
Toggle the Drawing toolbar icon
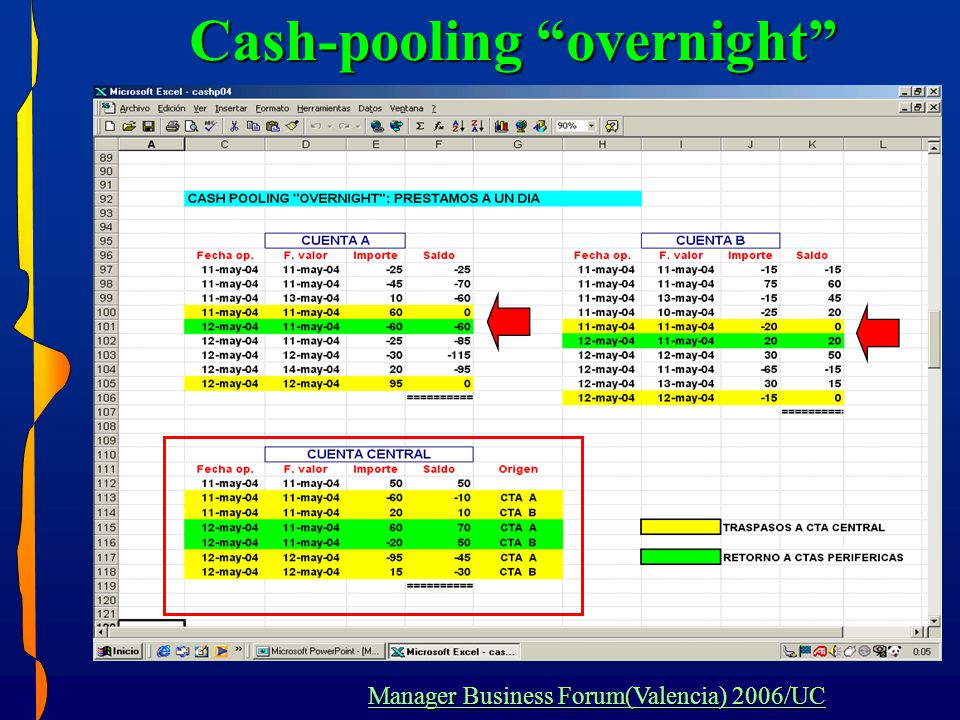[x=540, y=126]
